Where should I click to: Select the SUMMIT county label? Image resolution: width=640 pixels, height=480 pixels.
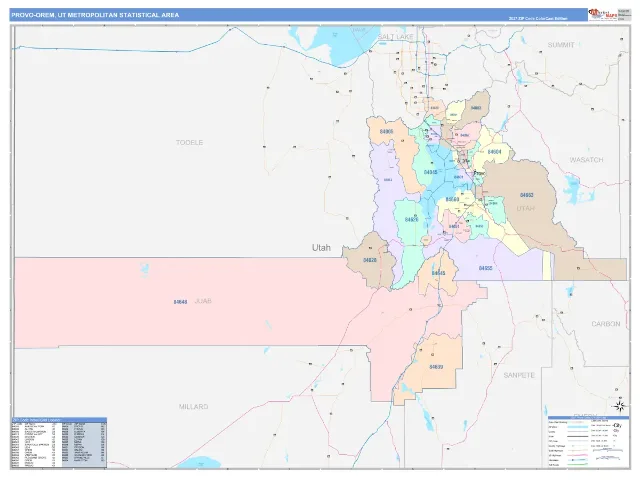click(x=561, y=45)
